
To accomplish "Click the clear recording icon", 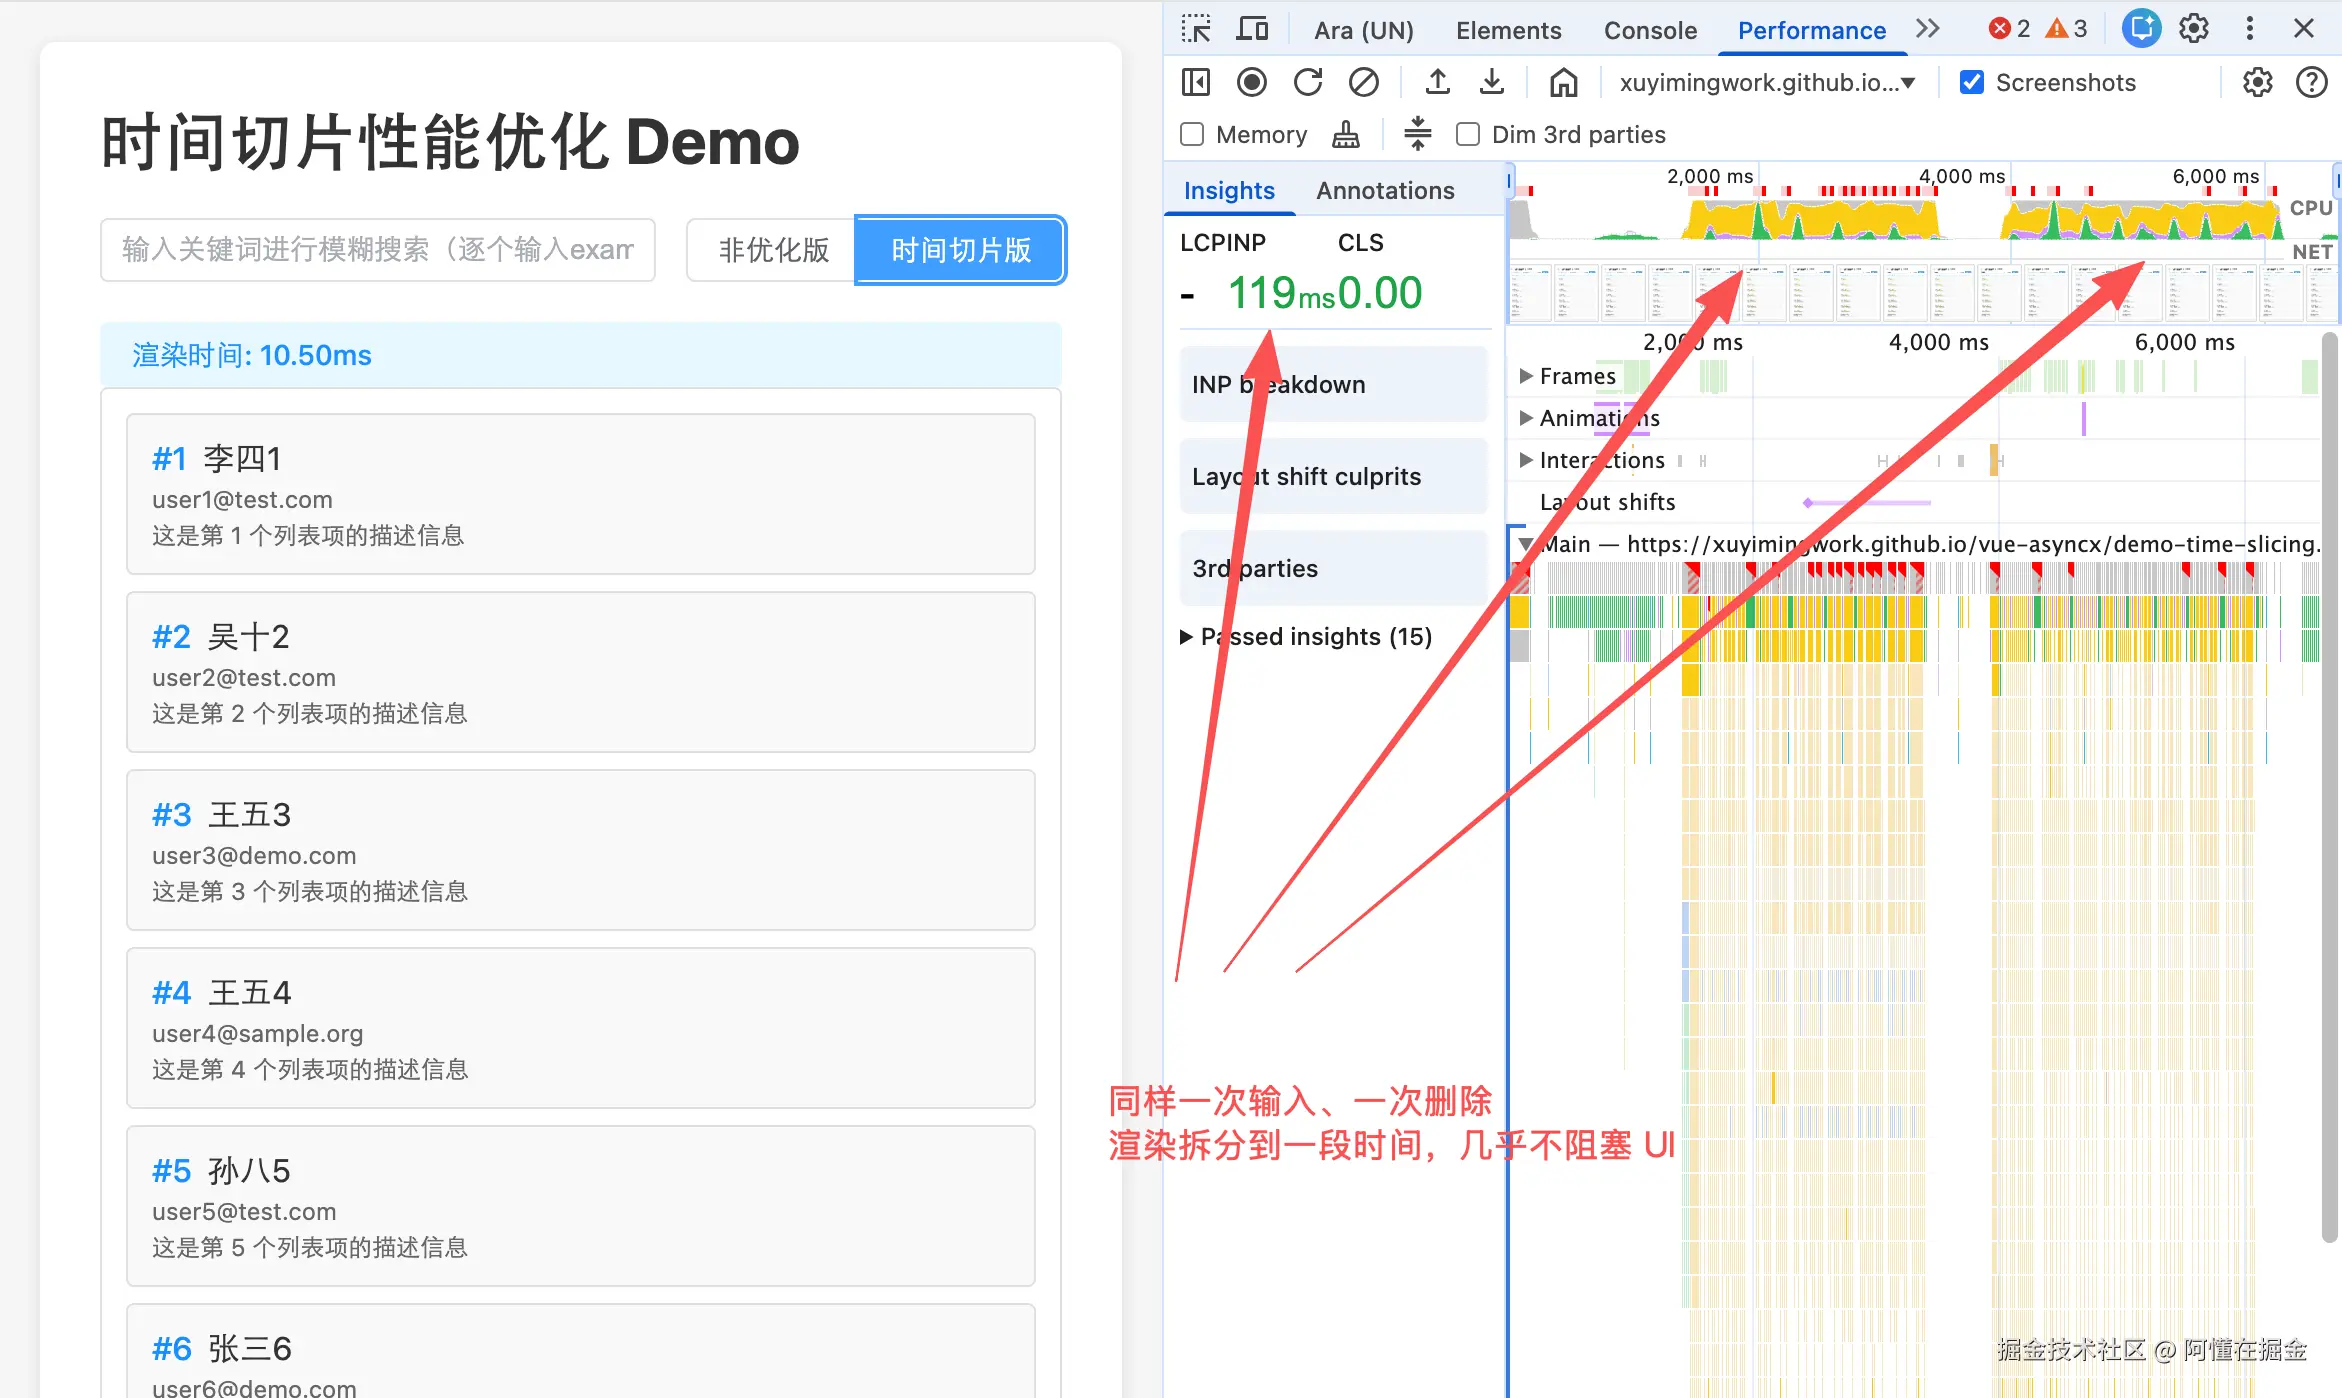I will (x=1363, y=82).
